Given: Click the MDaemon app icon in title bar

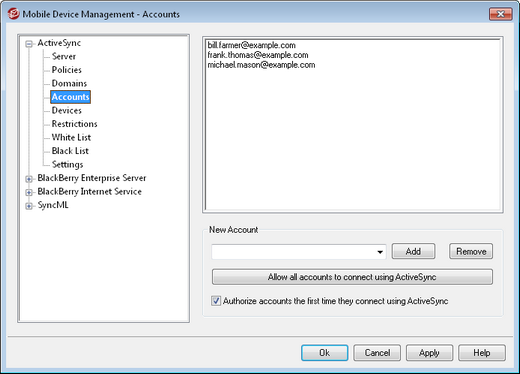Looking at the screenshot, I should [13, 14].
